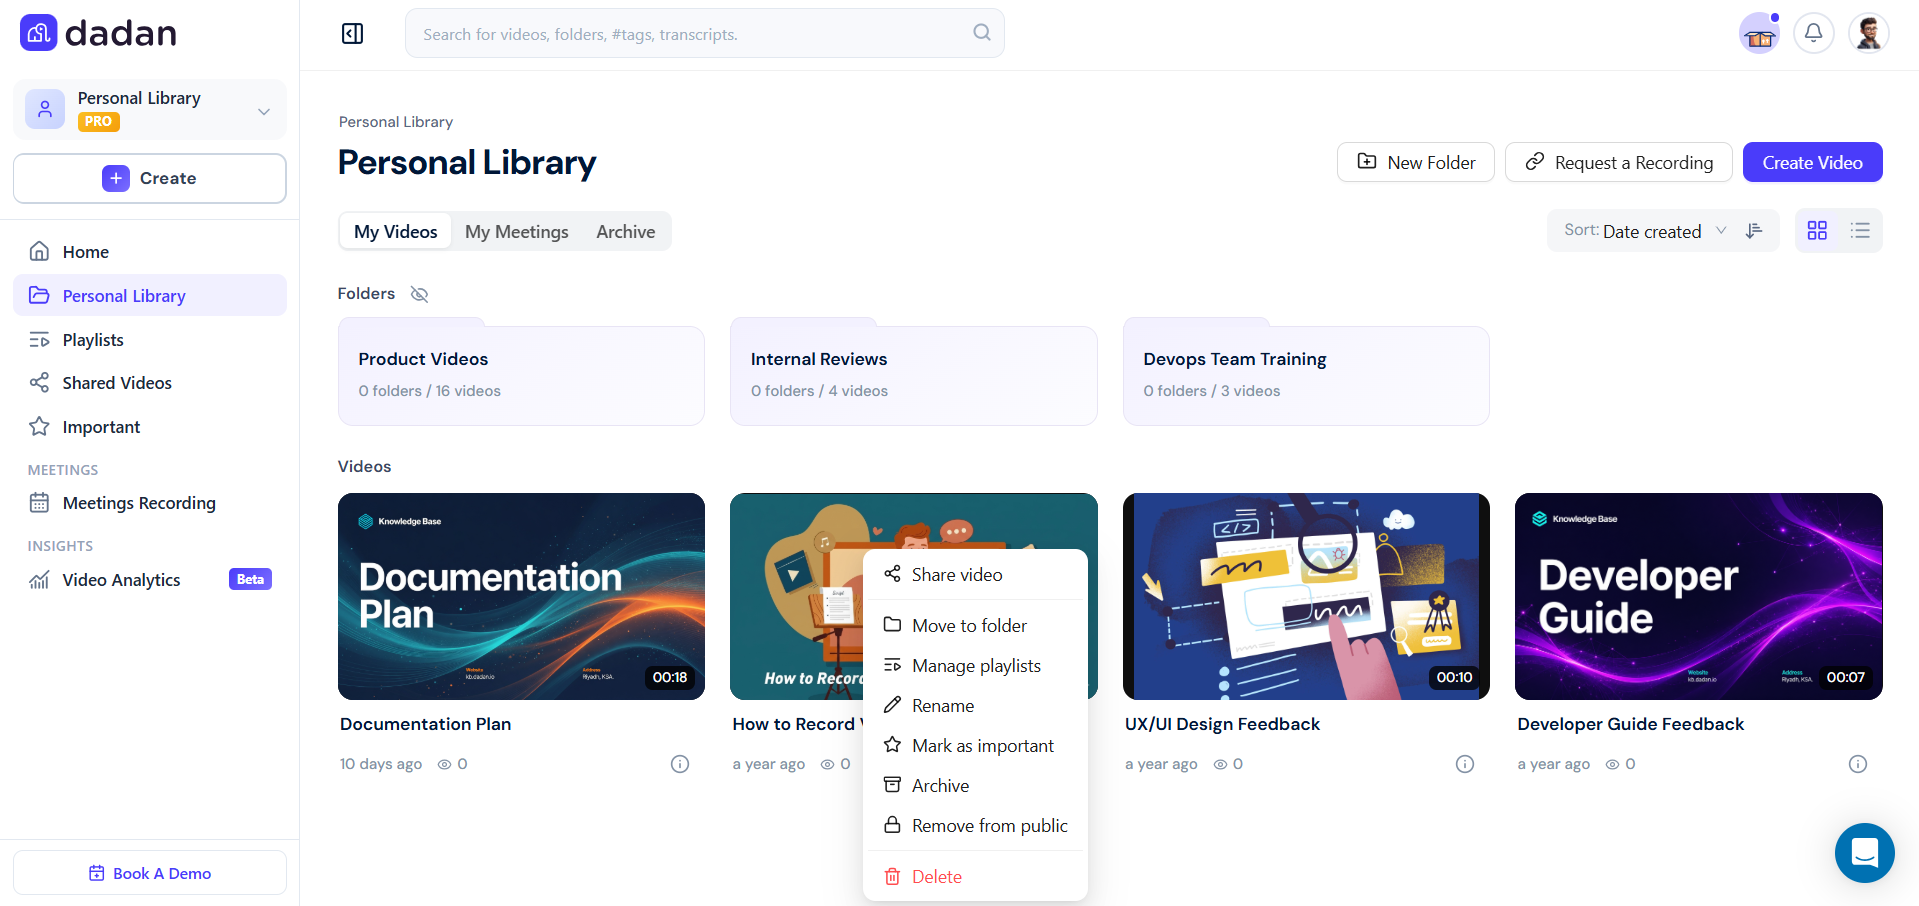The height and width of the screenshot is (906, 1919).
Task: Open the Product Videos folder
Action: [521, 374]
